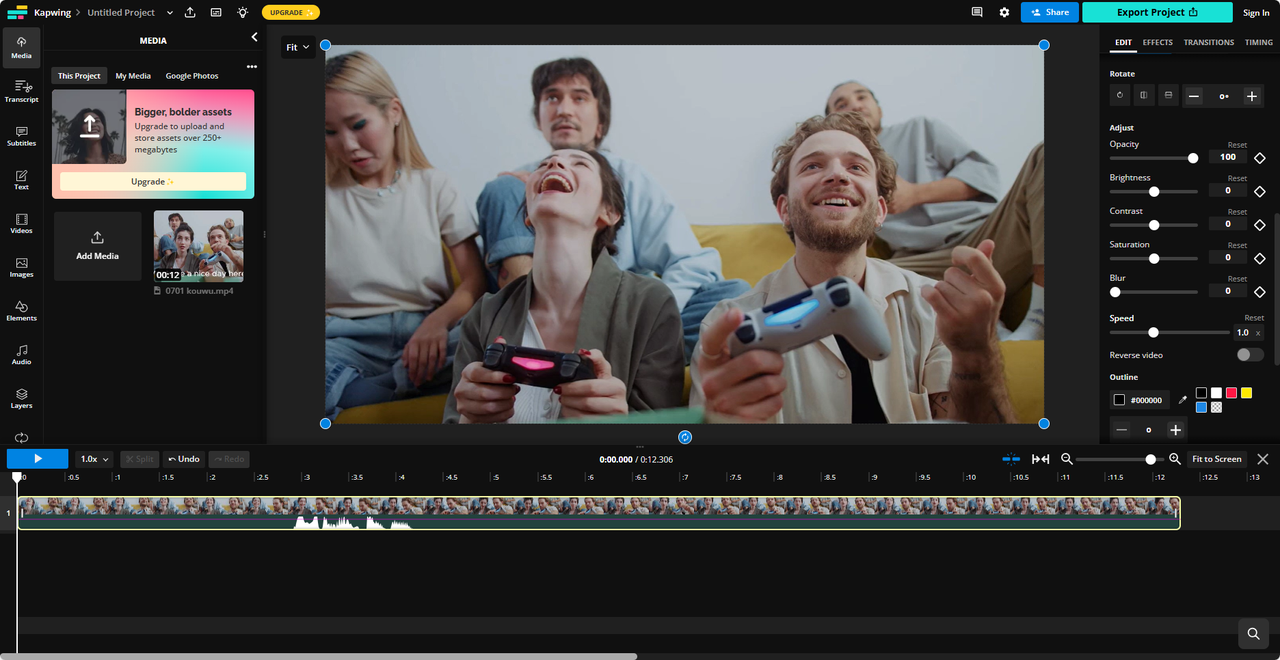This screenshot has width=1280, height=660.
Task: Click the timeline zoom out magnifier
Action: point(1067,459)
